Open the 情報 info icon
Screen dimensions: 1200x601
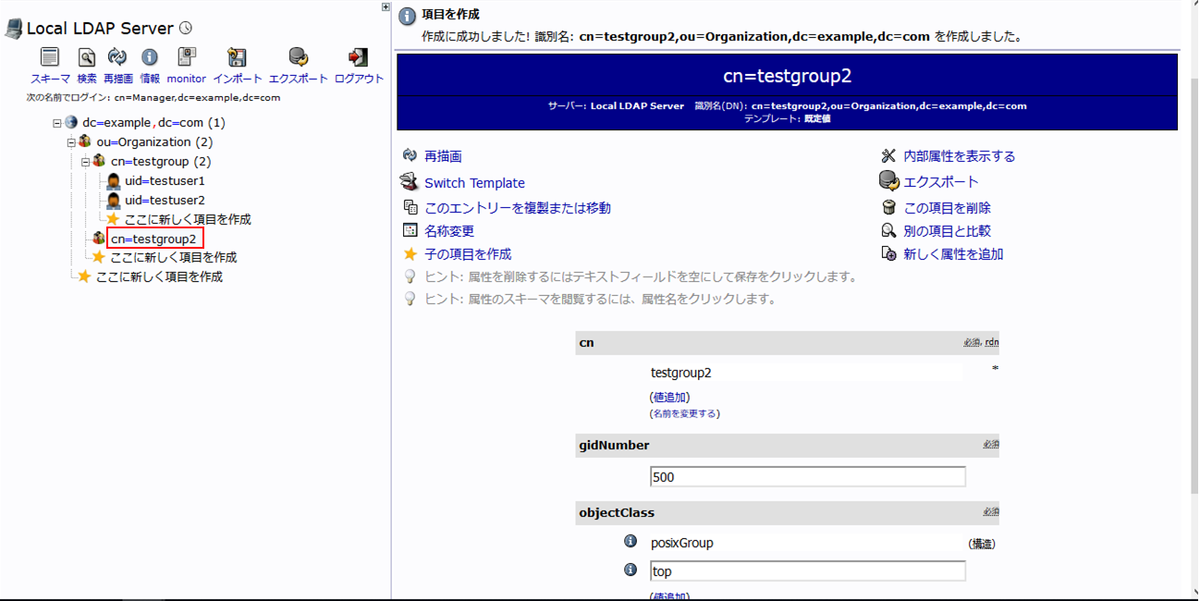[150, 58]
